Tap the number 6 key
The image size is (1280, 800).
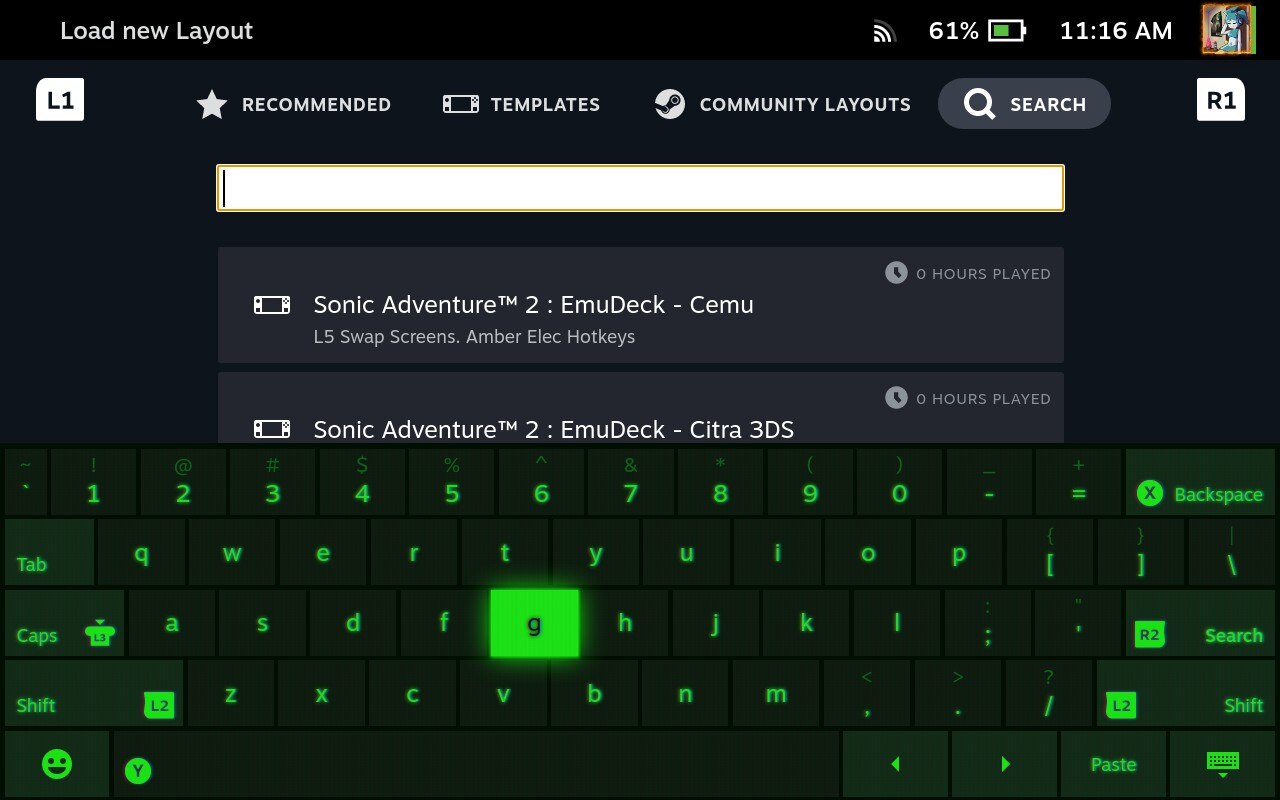[x=541, y=482]
